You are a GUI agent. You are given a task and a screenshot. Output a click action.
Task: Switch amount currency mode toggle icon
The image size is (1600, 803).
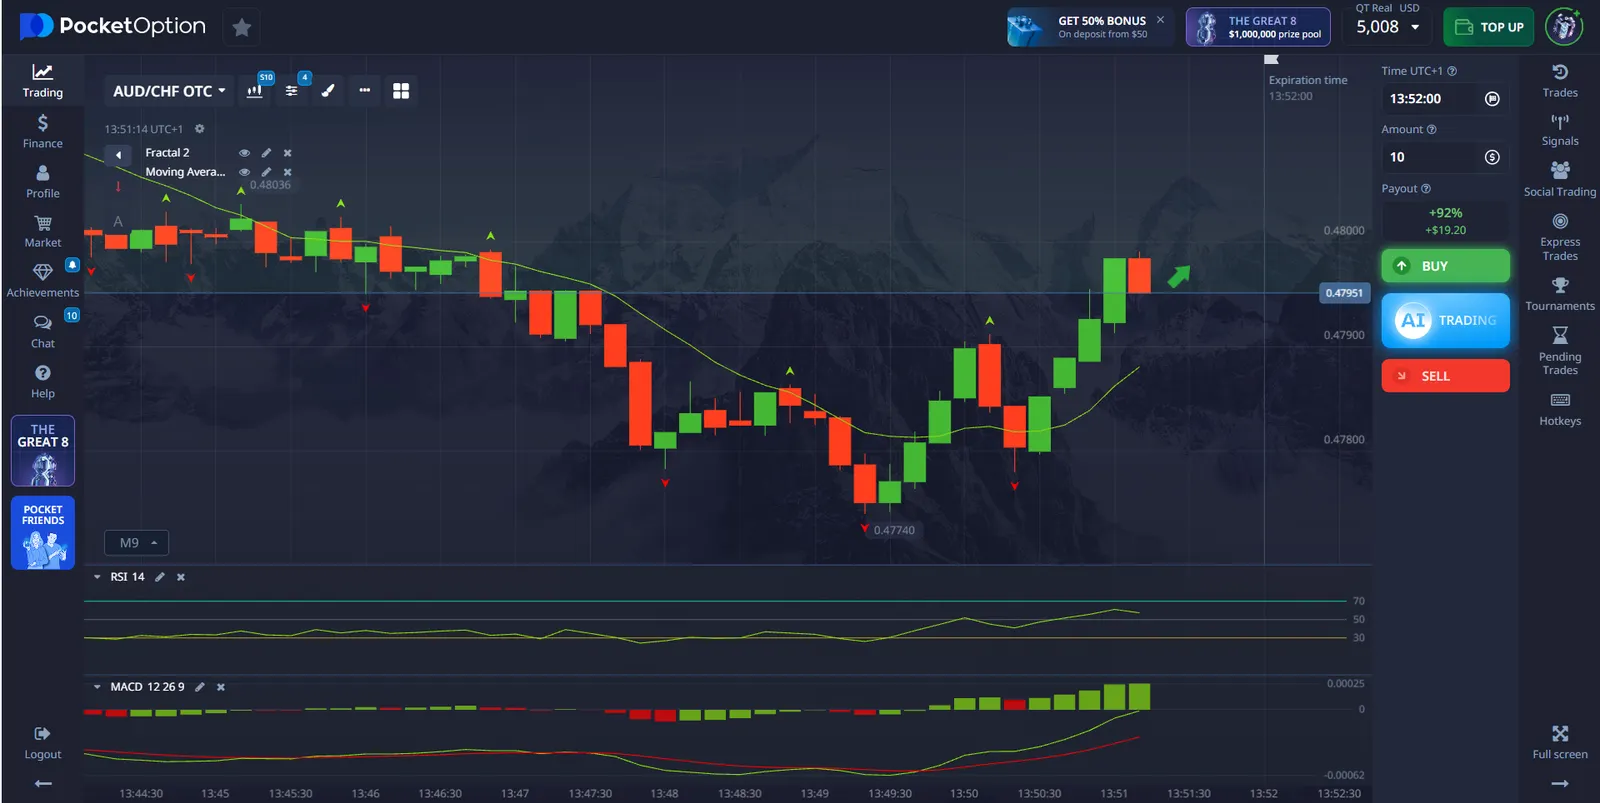pyautogui.click(x=1492, y=157)
